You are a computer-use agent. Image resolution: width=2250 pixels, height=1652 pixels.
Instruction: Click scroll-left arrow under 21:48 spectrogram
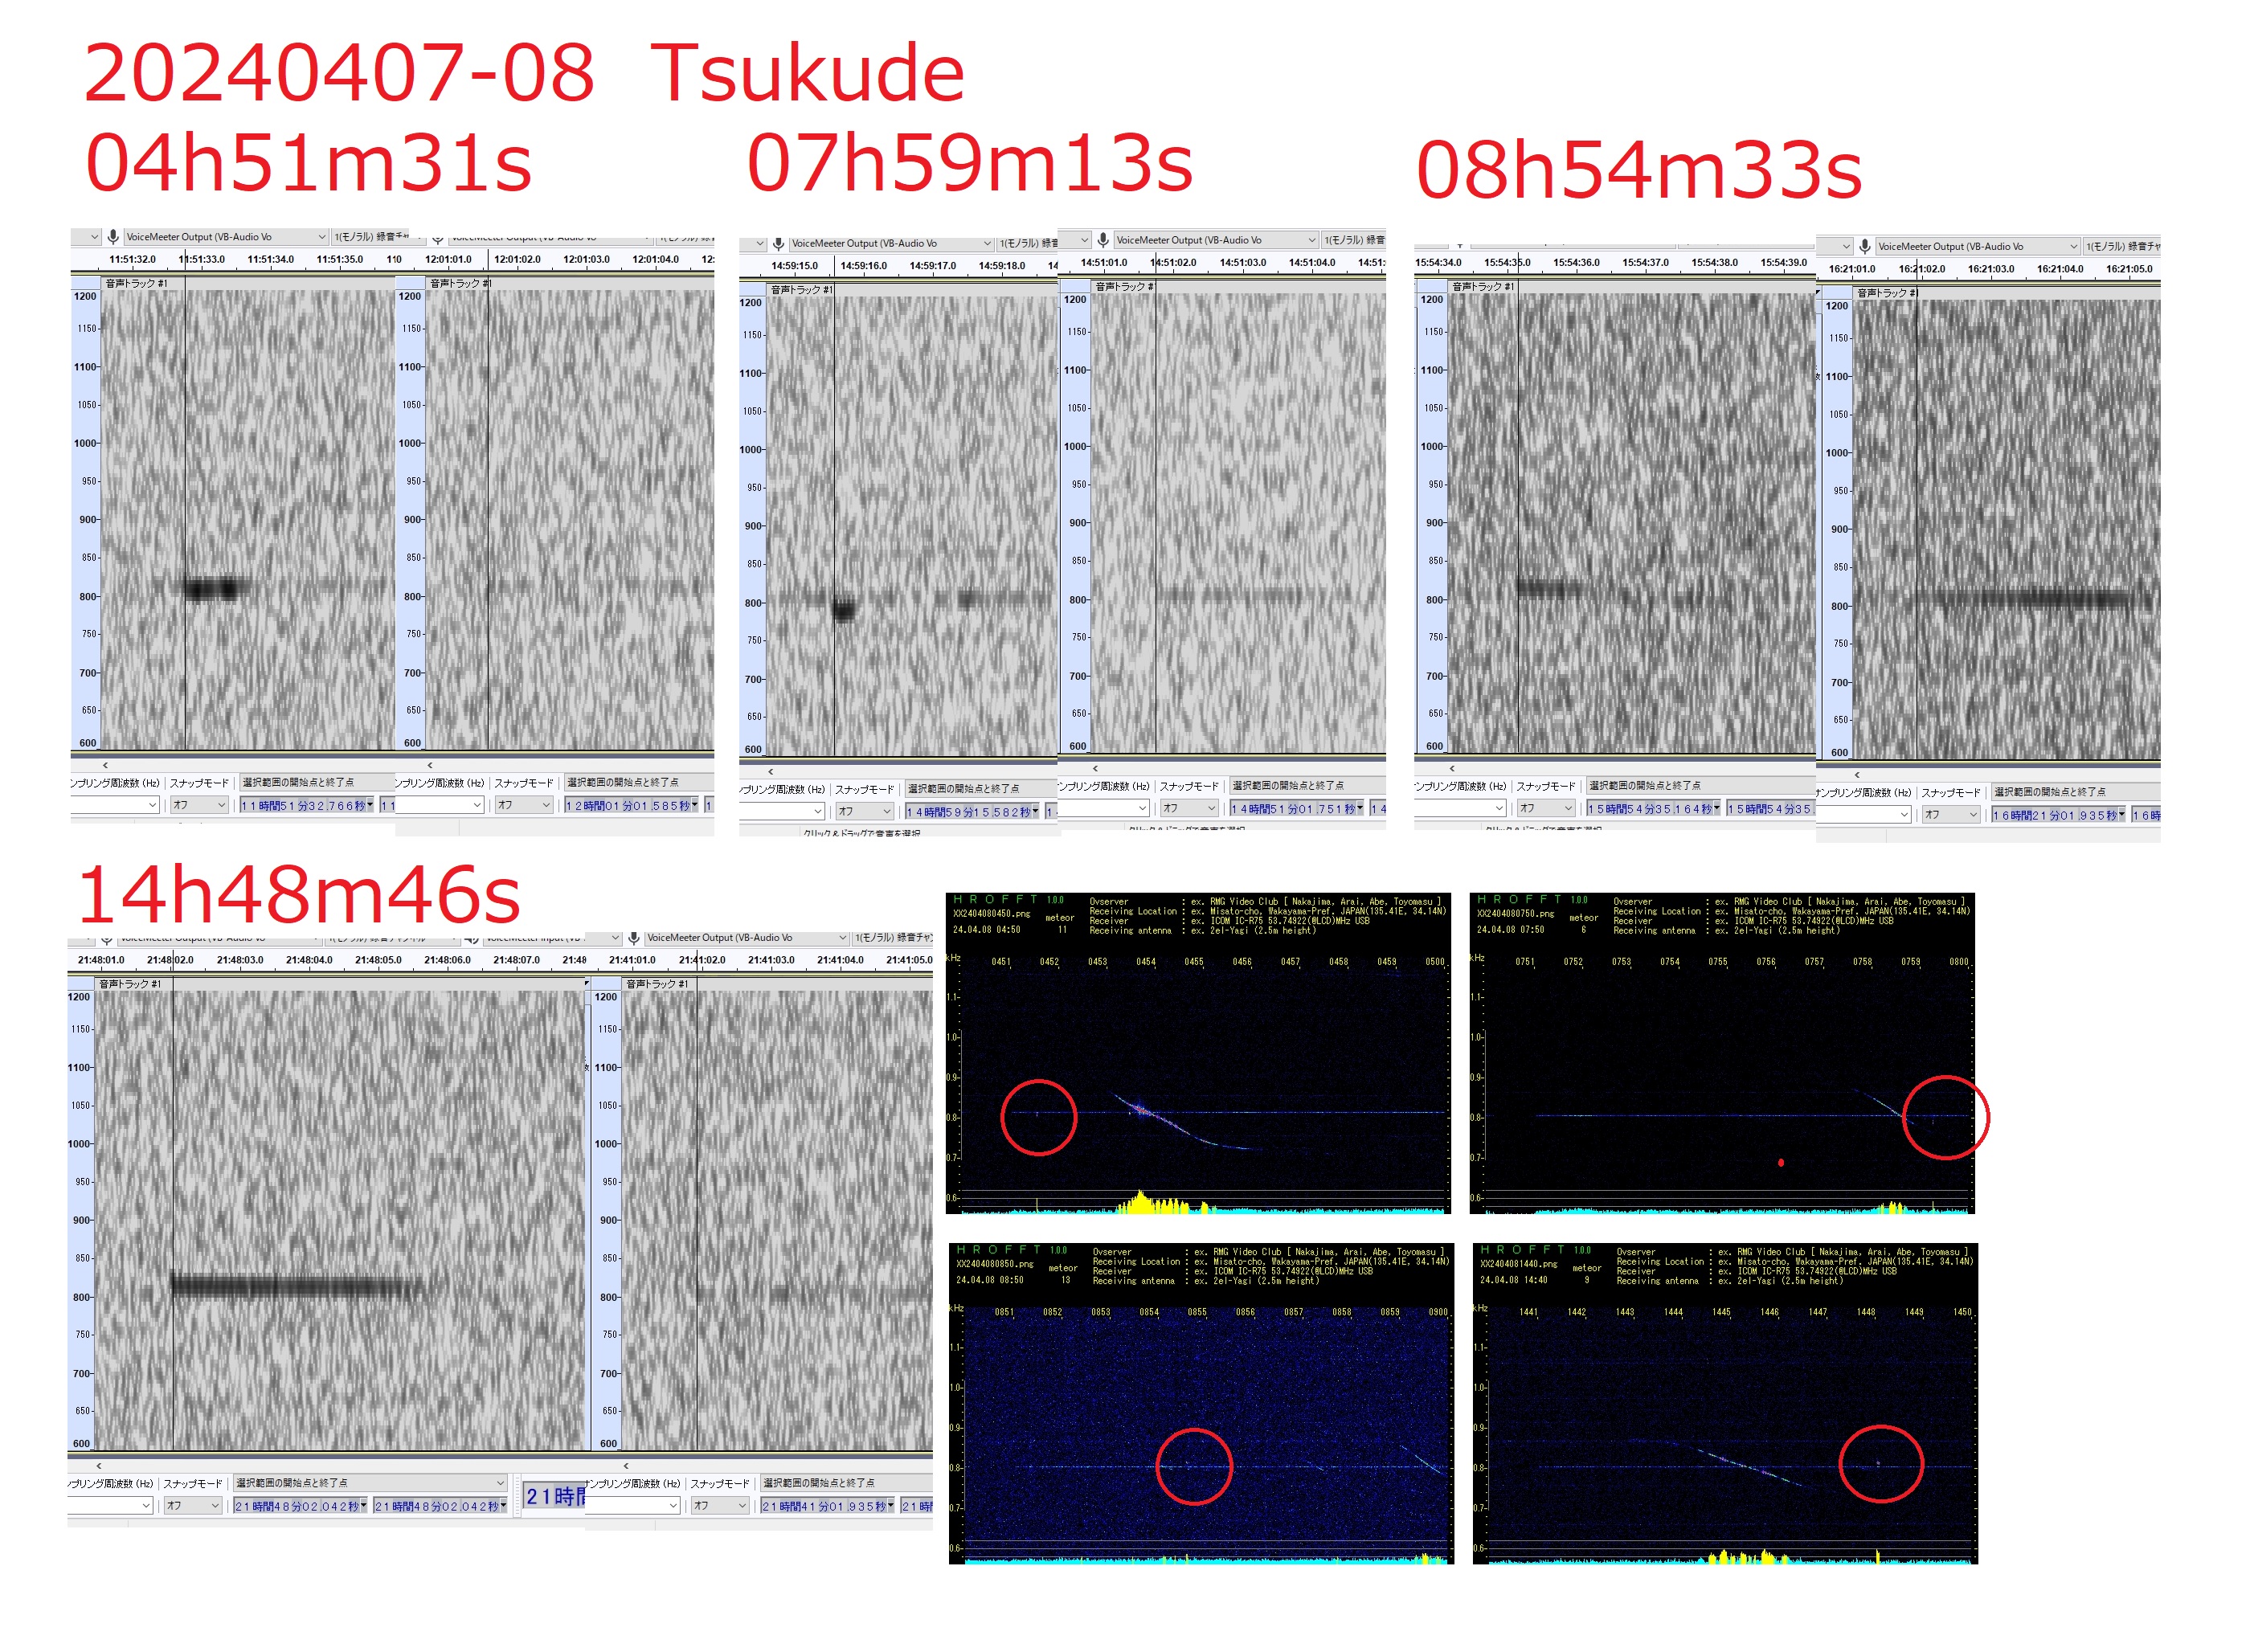click(99, 1466)
